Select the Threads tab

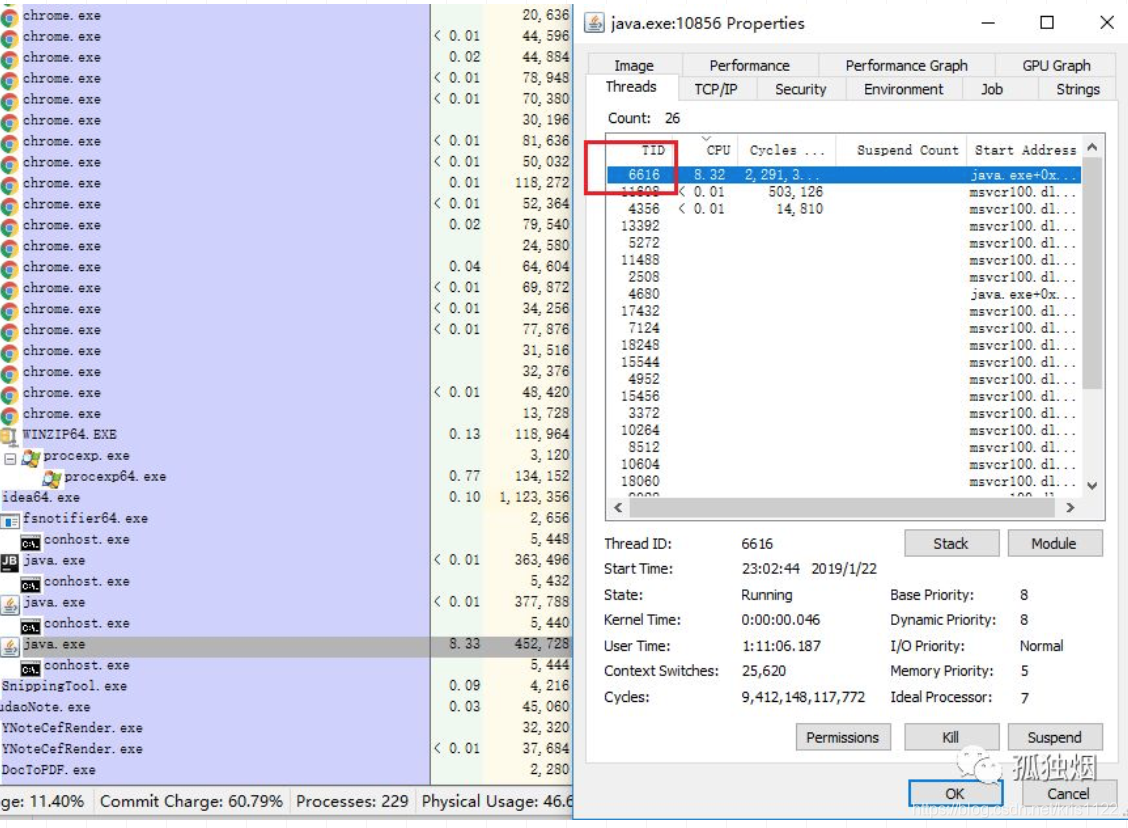click(x=631, y=87)
